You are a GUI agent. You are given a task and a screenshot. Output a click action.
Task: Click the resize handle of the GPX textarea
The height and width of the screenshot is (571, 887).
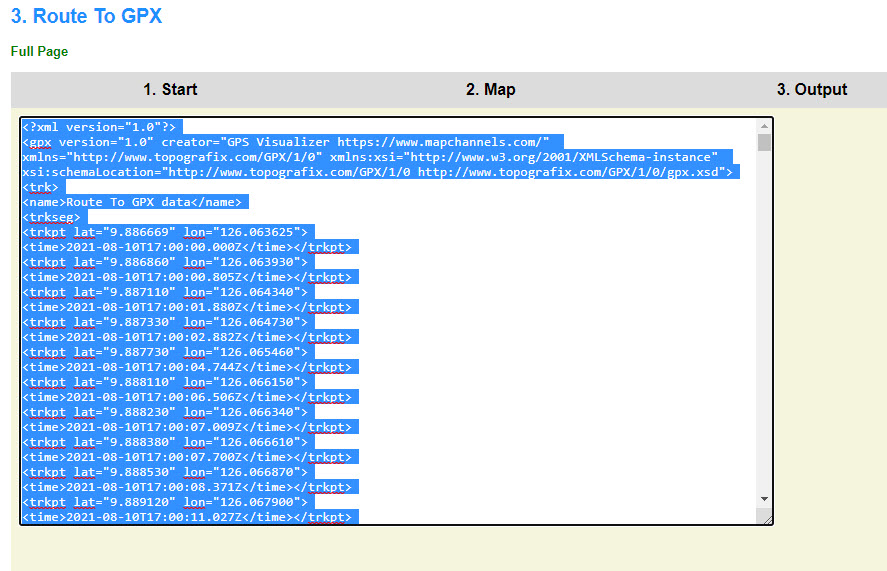[765, 516]
